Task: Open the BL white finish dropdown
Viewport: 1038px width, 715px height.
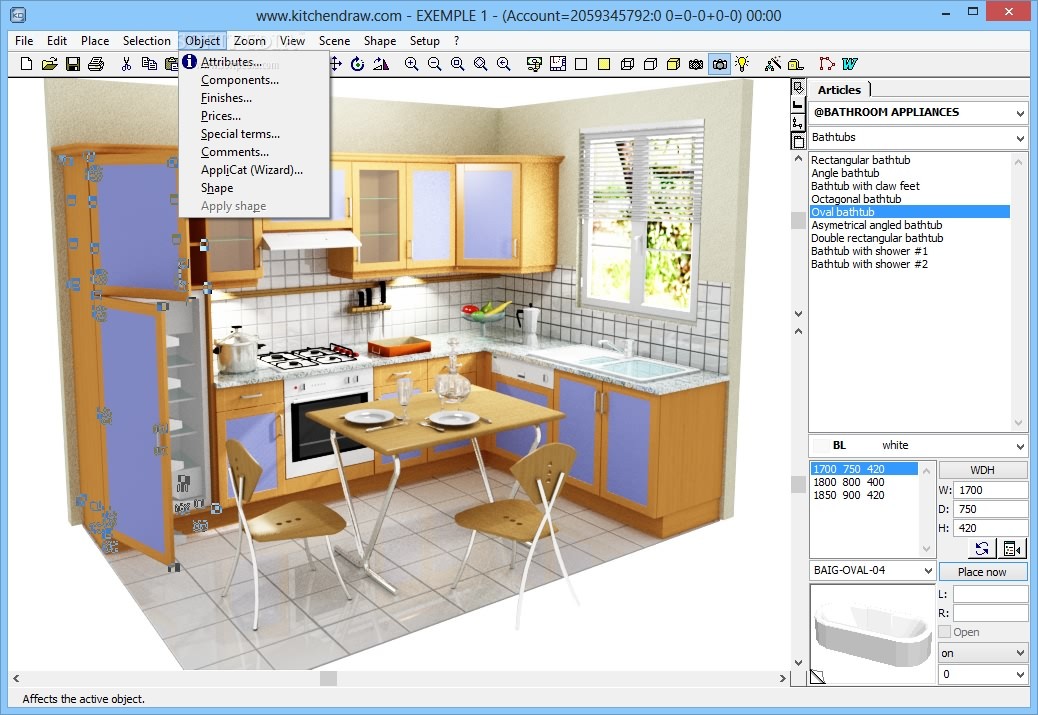Action: coord(1019,446)
